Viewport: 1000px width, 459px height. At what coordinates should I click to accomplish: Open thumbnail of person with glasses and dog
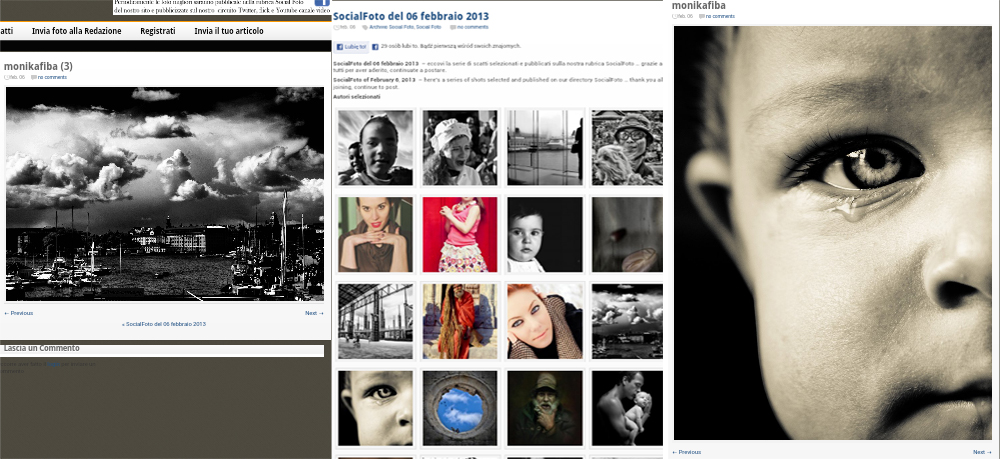(628, 148)
